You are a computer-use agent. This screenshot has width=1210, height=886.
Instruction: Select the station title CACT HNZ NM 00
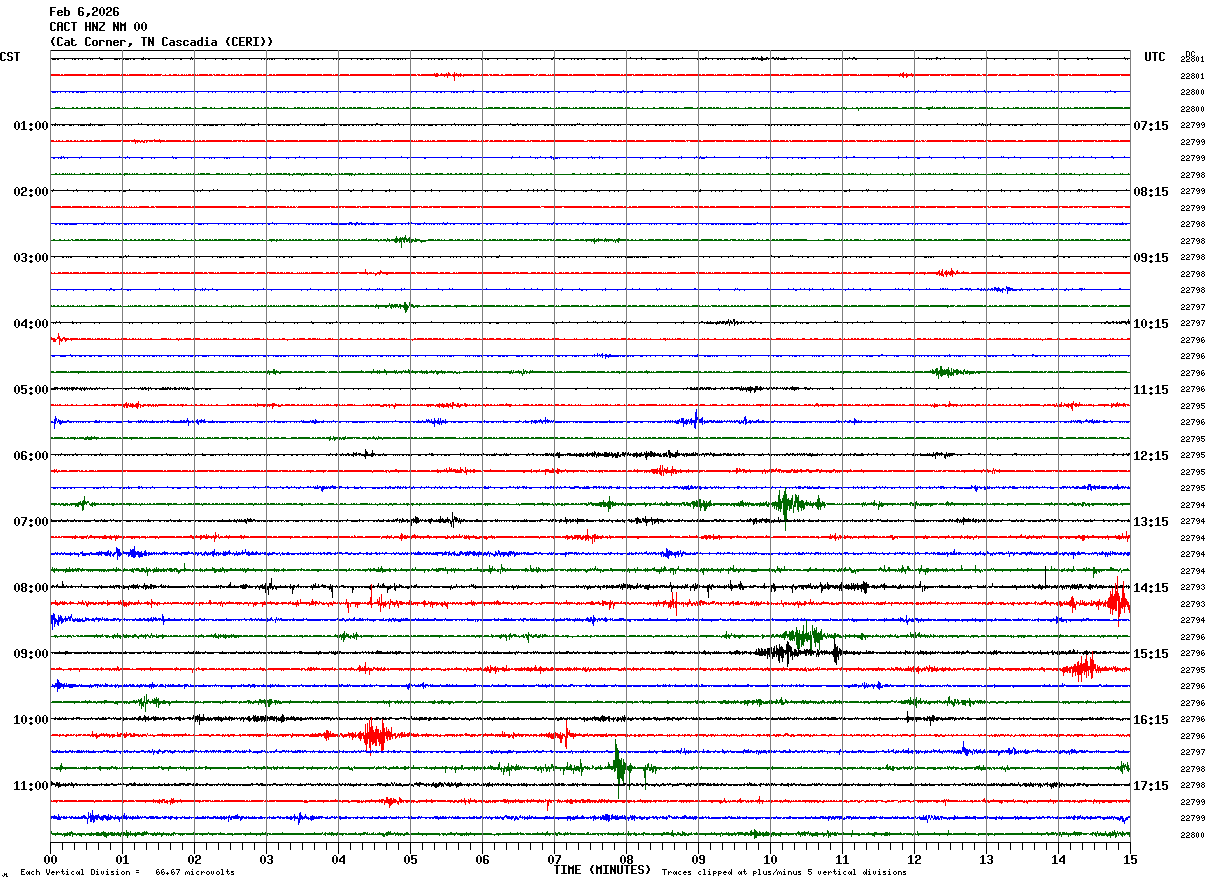point(98,27)
